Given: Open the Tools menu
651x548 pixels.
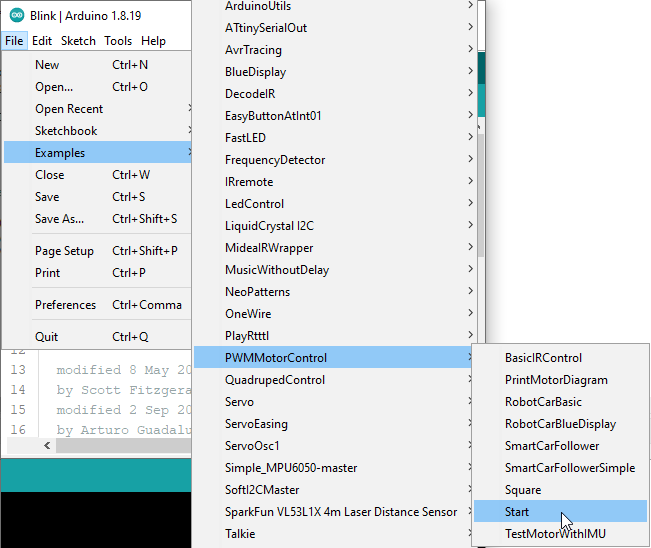Looking at the screenshot, I should pyautogui.click(x=118, y=41).
